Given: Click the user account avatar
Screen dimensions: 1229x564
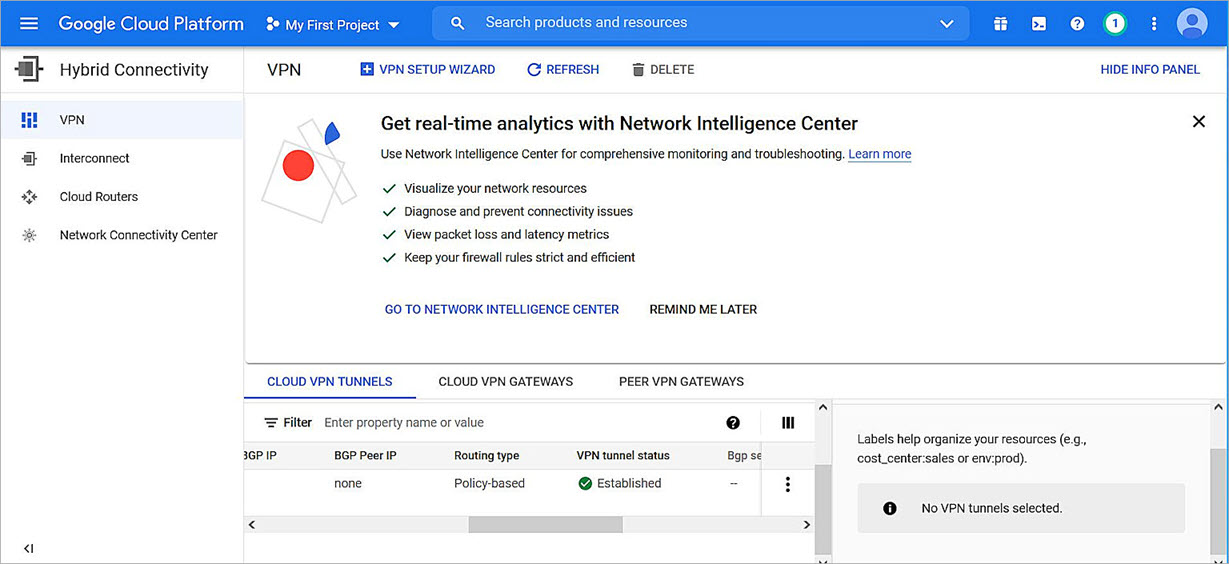Looking at the screenshot, I should coord(1192,23).
